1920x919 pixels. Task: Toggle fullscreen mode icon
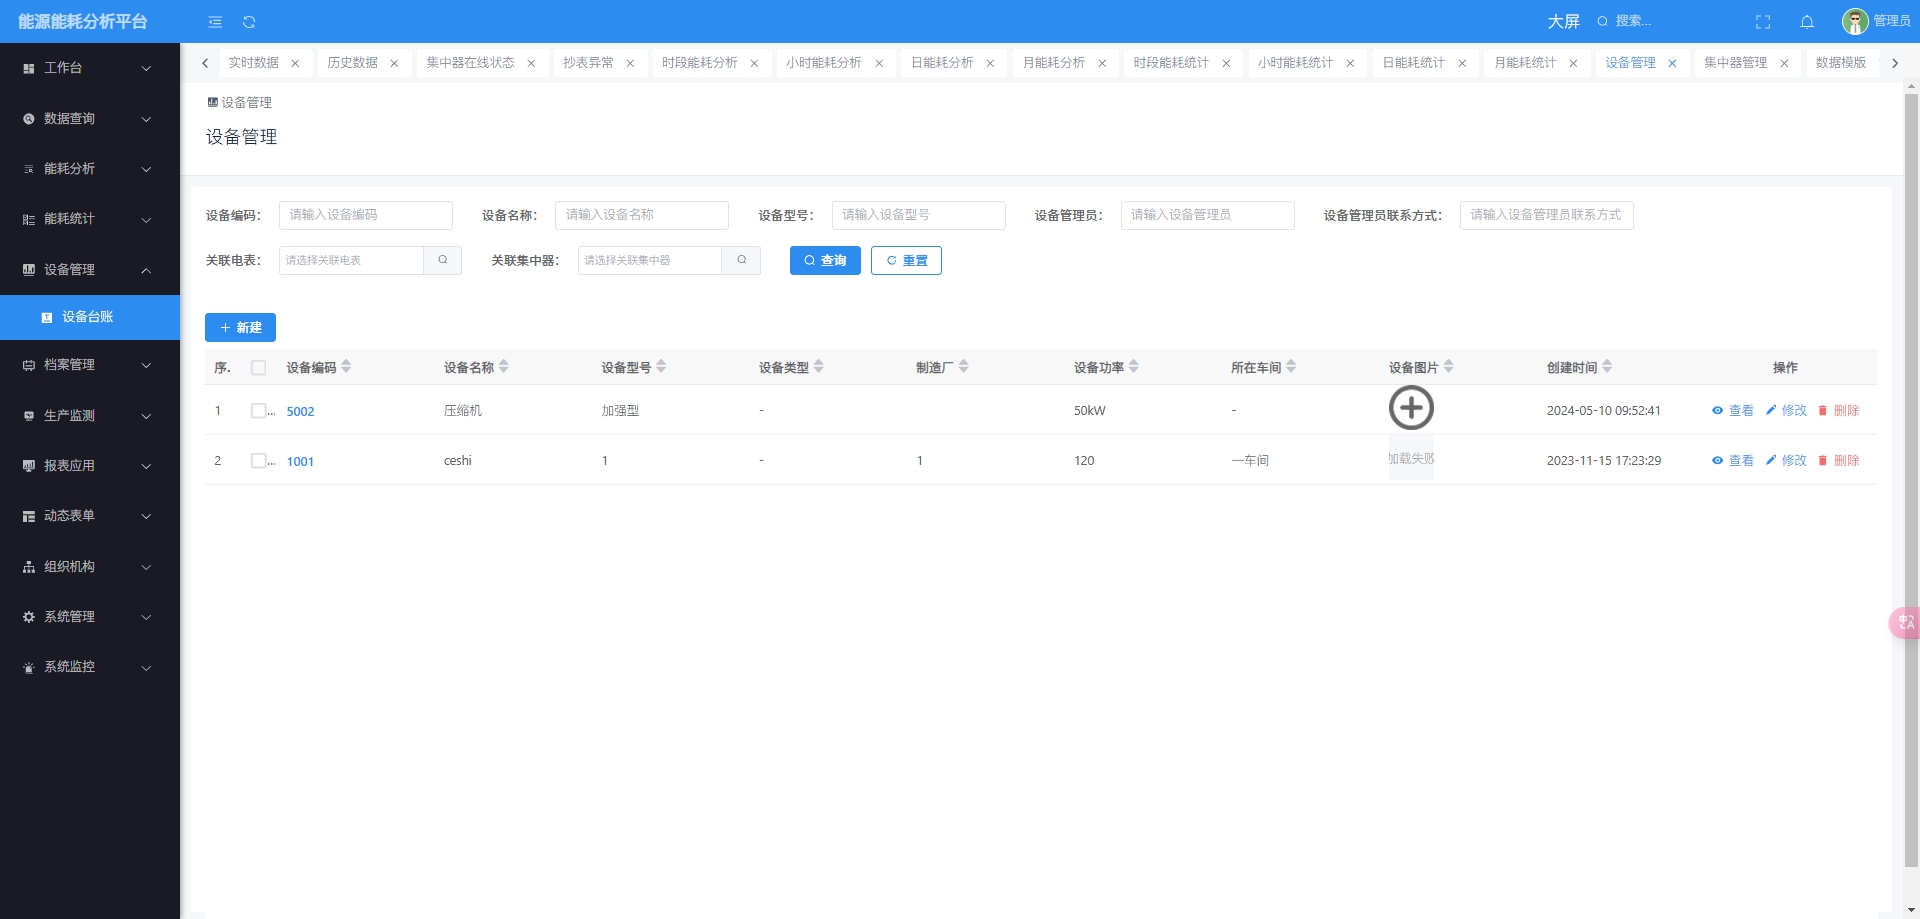[1763, 22]
